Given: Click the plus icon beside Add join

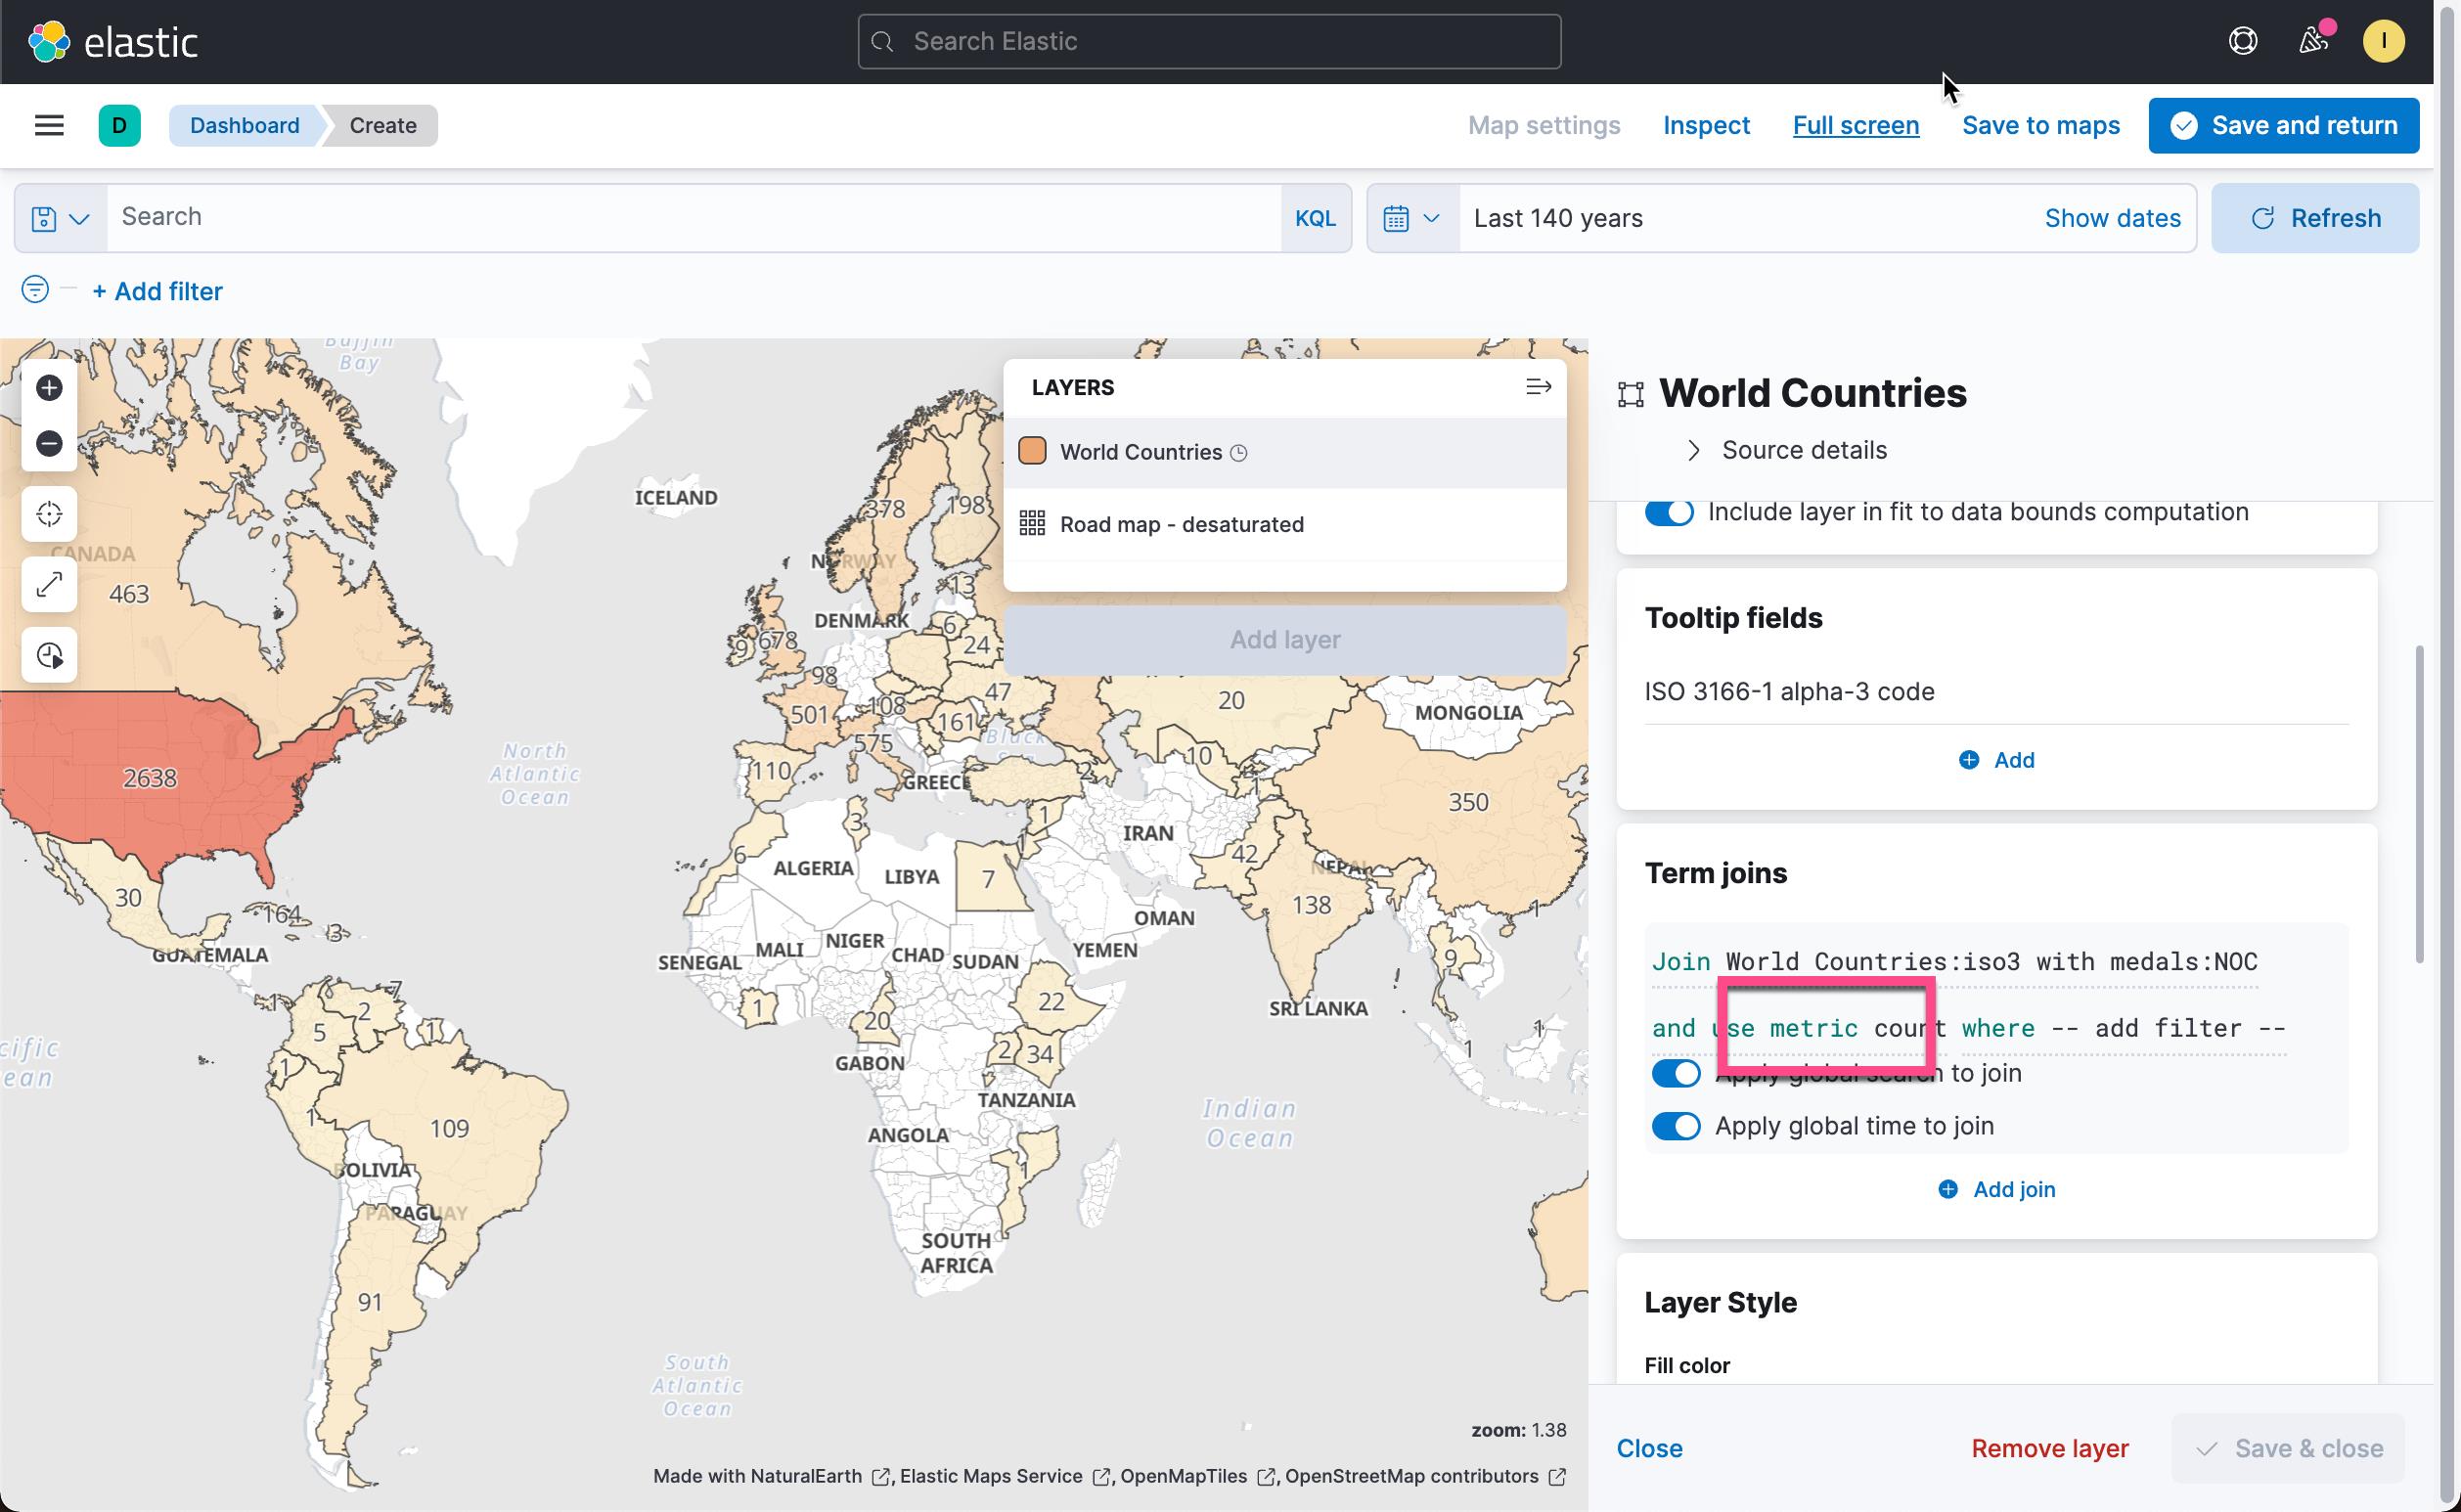Looking at the screenshot, I should (x=1947, y=1189).
